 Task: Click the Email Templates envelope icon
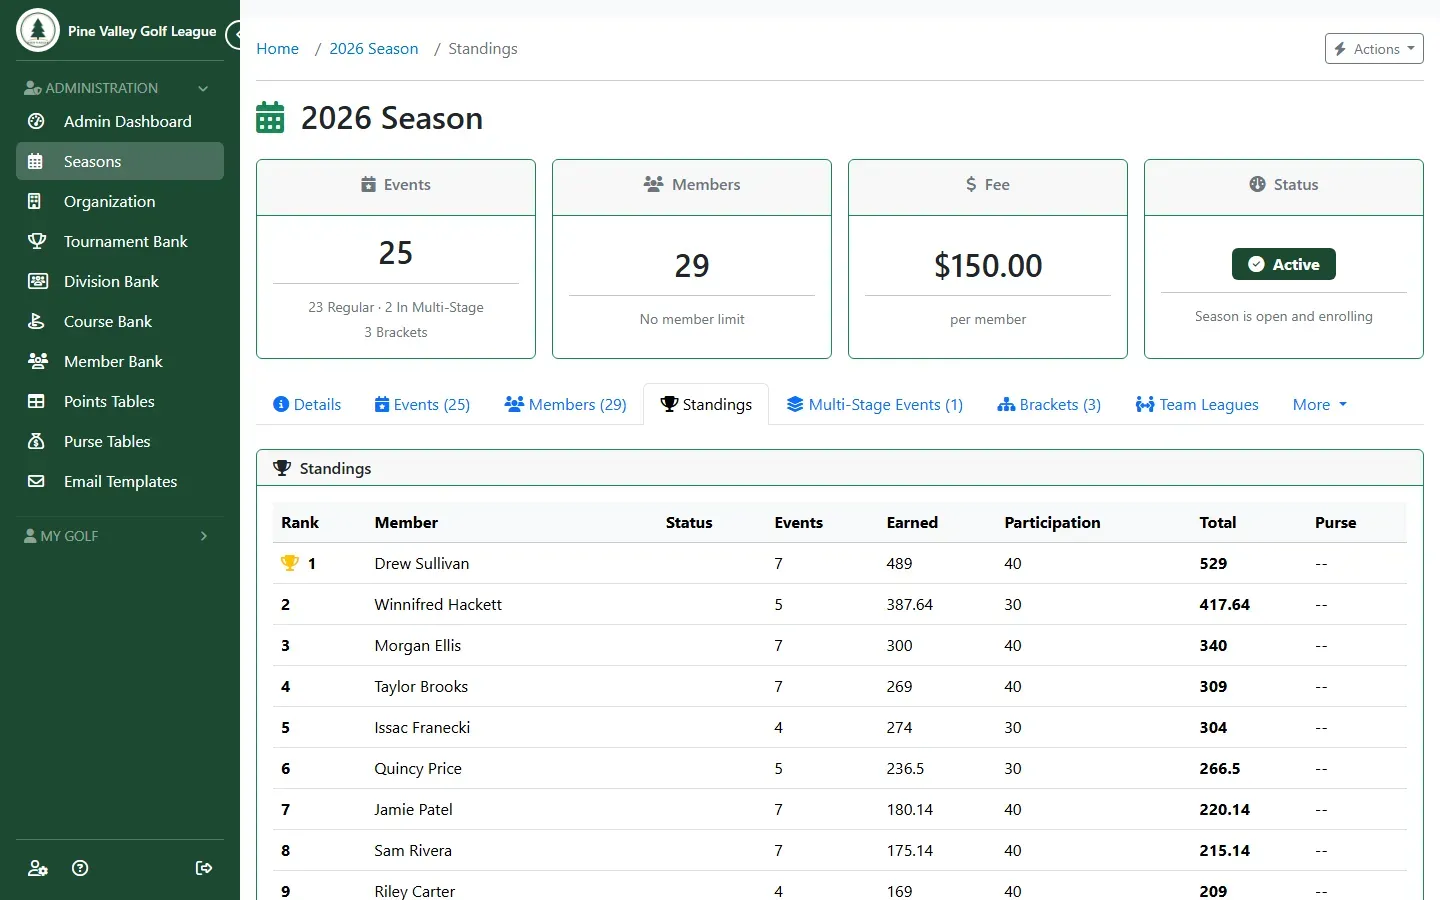36,481
